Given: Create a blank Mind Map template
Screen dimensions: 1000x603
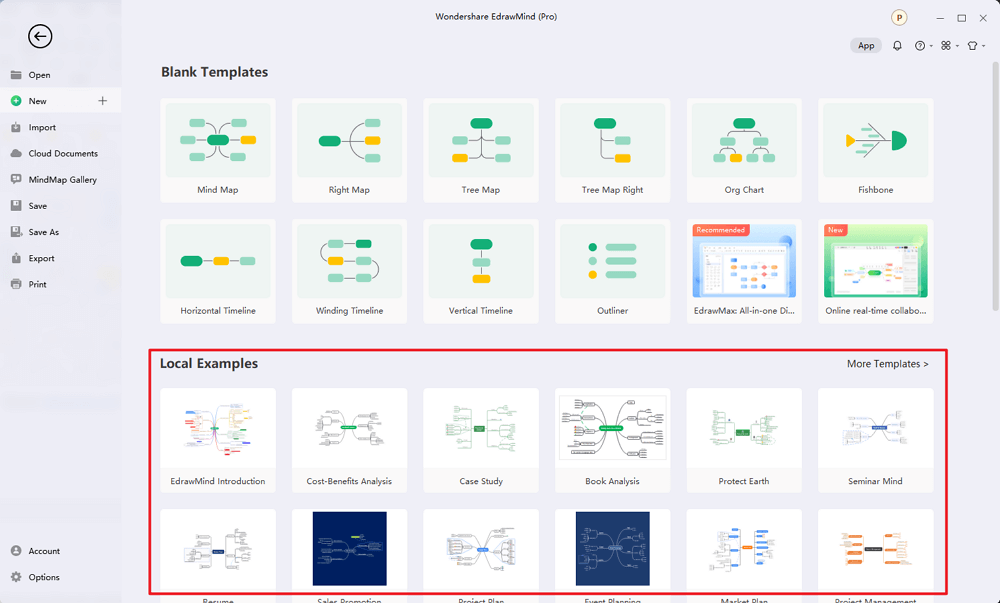Looking at the screenshot, I should tap(217, 150).
